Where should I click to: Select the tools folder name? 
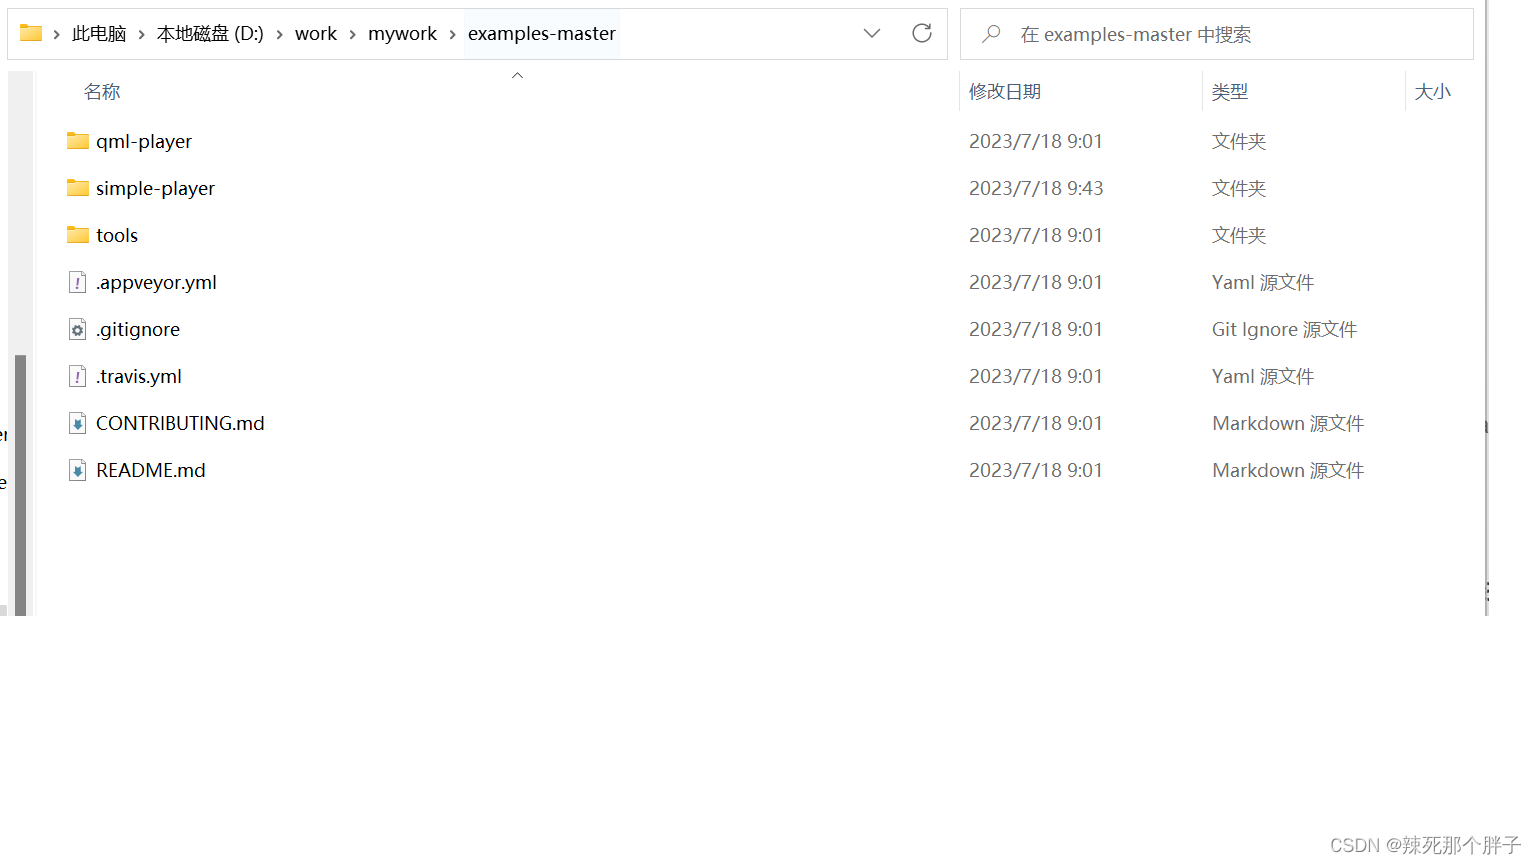point(117,235)
